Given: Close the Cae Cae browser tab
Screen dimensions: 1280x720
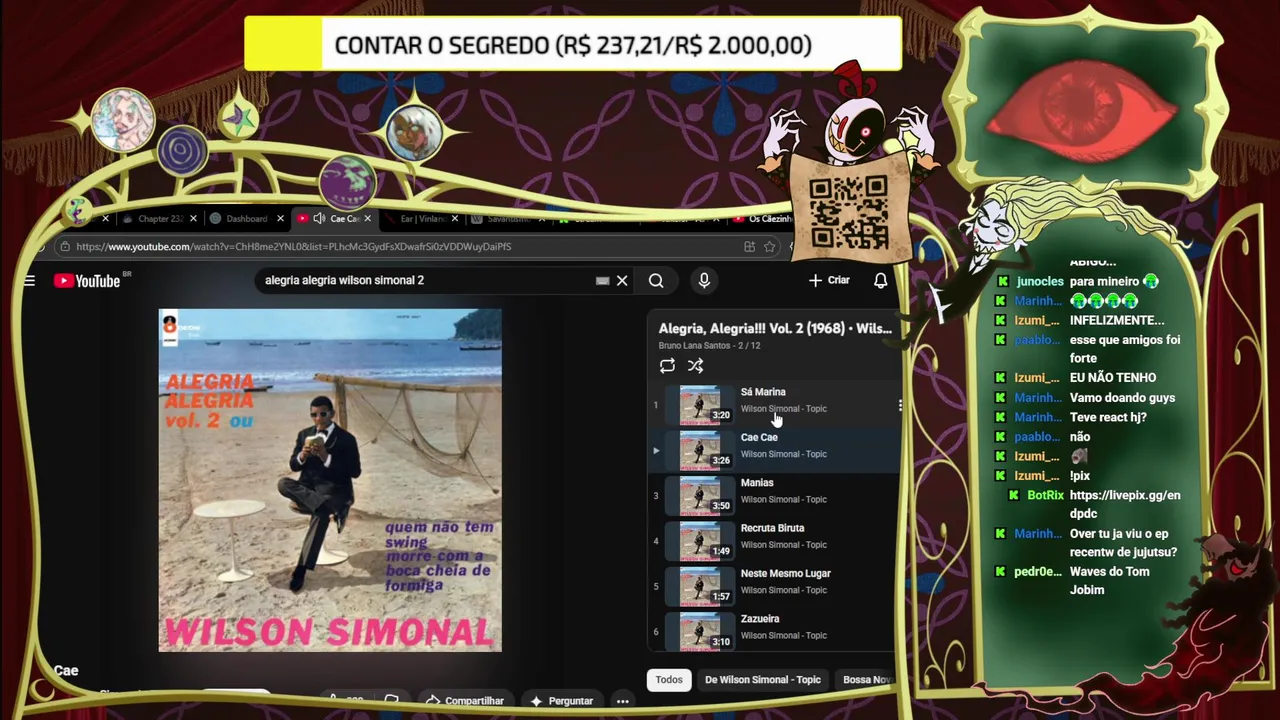Looking at the screenshot, I should [368, 219].
